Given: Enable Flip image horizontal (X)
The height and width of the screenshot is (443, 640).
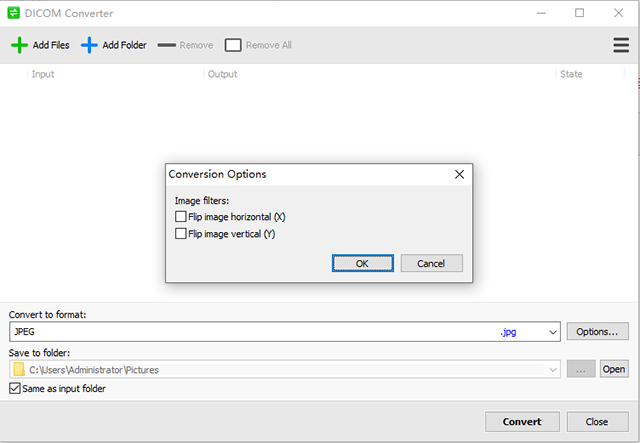Looking at the screenshot, I should [x=181, y=216].
